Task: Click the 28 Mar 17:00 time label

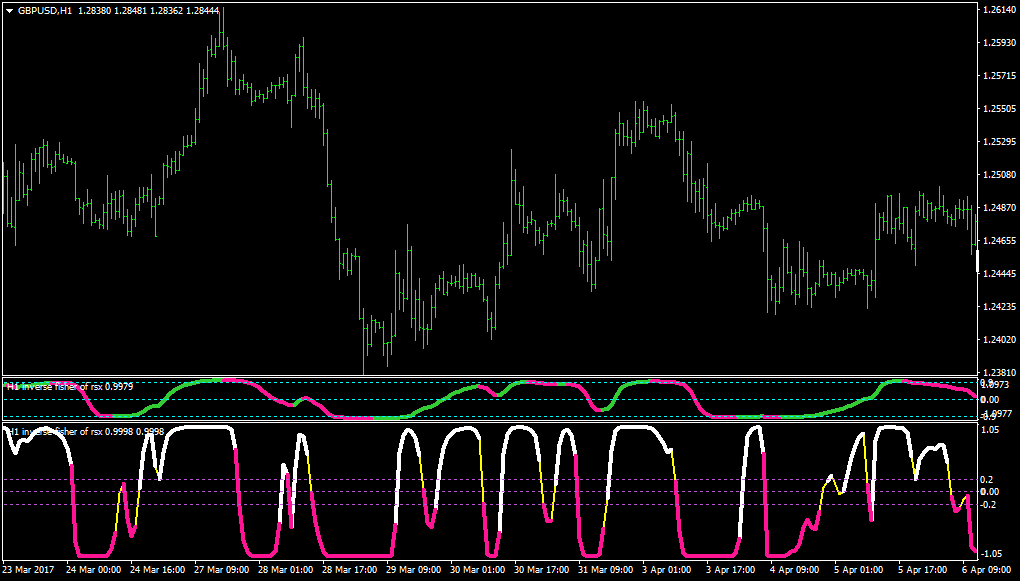Action: coord(350,569)
